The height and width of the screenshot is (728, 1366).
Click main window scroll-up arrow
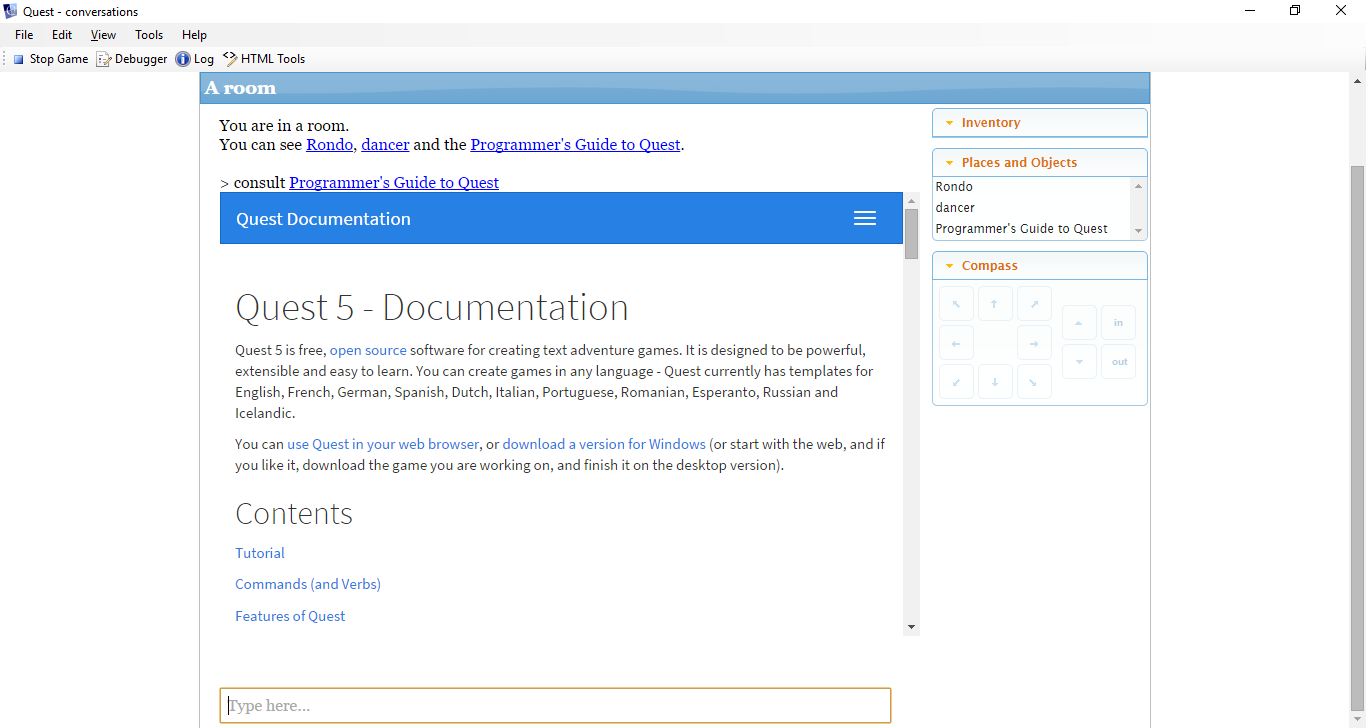pos(1357,80)
